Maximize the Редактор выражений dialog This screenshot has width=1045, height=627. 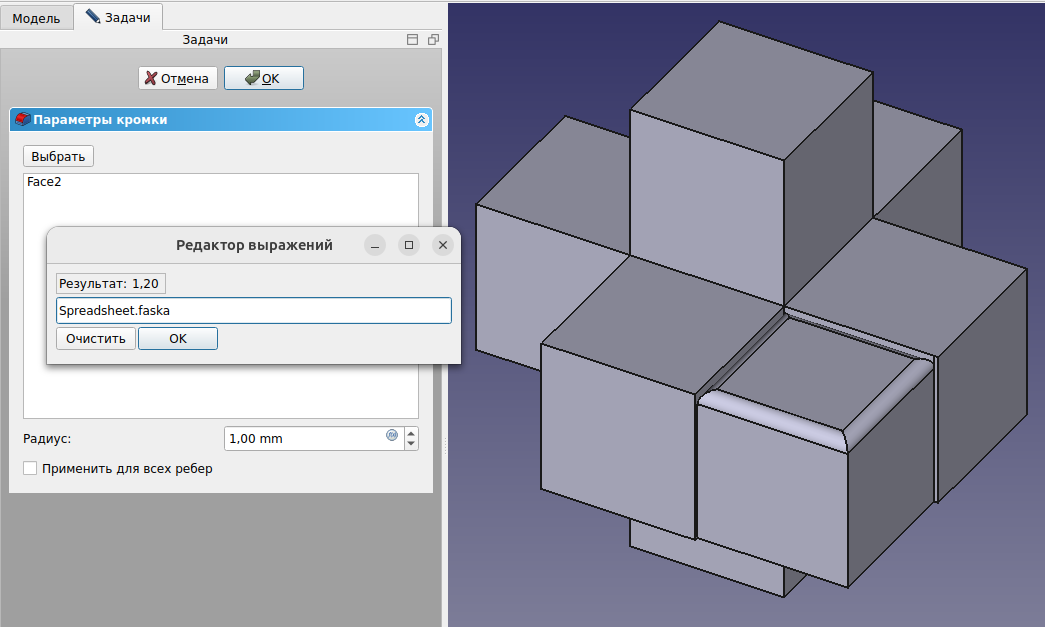[x=409, y=245]
